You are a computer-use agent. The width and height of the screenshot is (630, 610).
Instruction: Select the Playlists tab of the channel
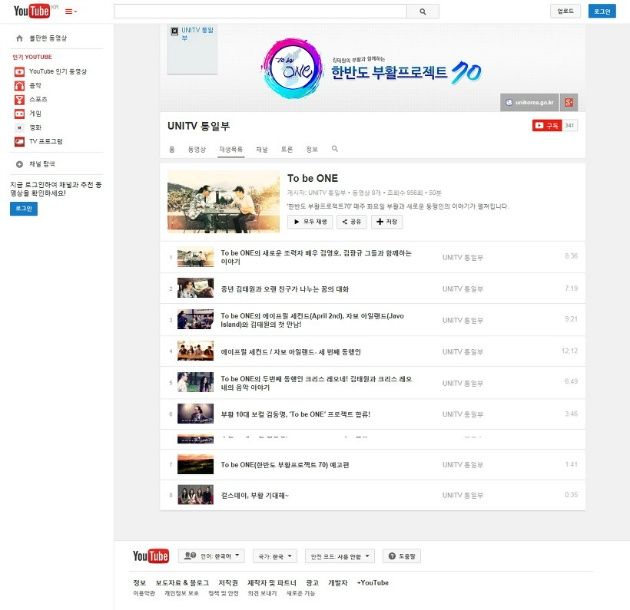[x=231, y=149]
